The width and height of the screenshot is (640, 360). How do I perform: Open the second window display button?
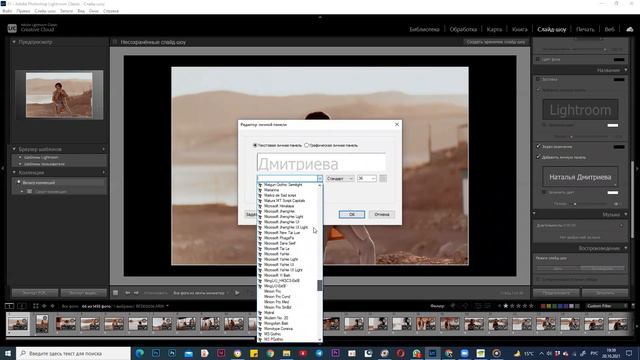(x=22, y=306)
